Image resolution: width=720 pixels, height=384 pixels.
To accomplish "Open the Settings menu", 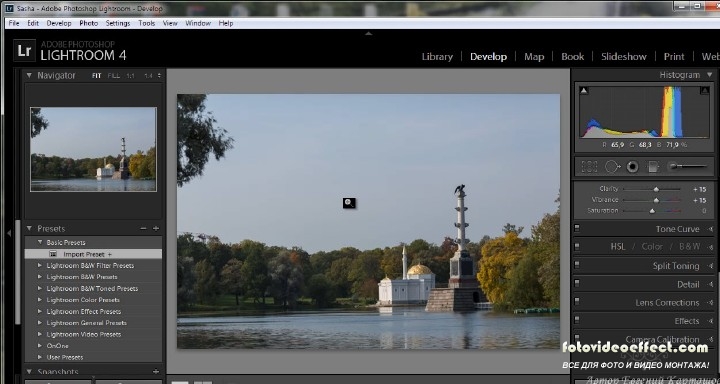I will coord(118,23).
